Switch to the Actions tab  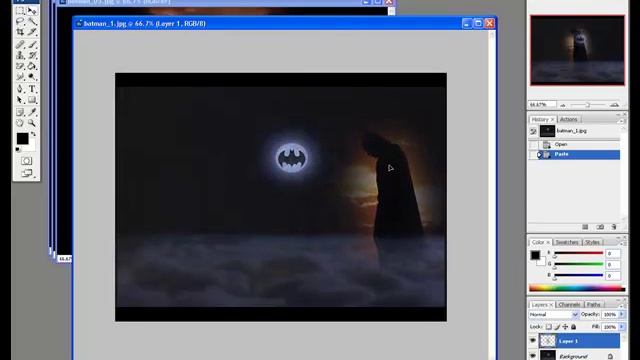(569, 119)
